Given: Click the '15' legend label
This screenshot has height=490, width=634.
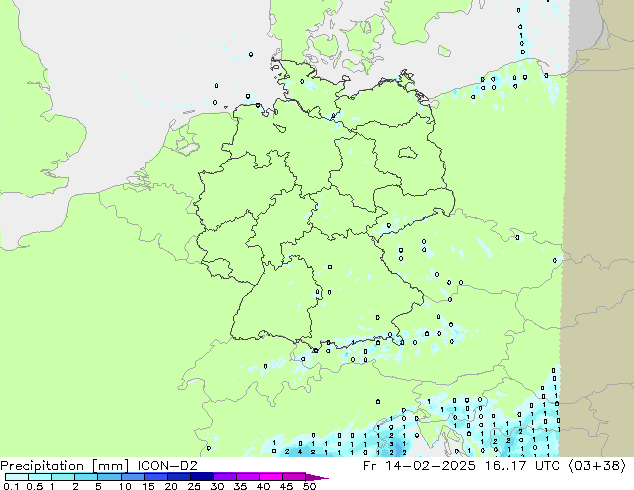Looking at the screenshot, I should click(148, 486).
